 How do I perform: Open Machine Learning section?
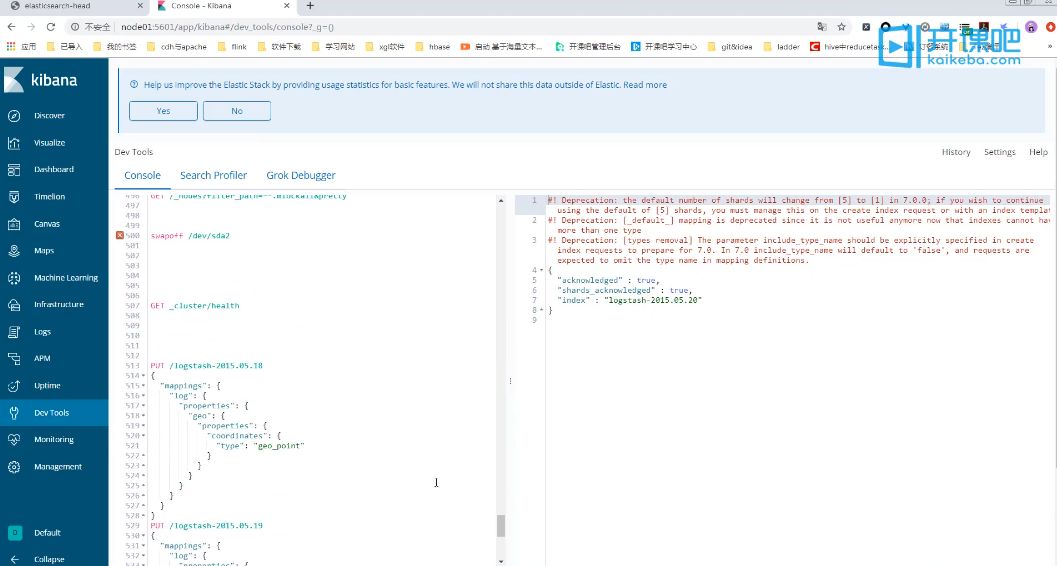65,278
